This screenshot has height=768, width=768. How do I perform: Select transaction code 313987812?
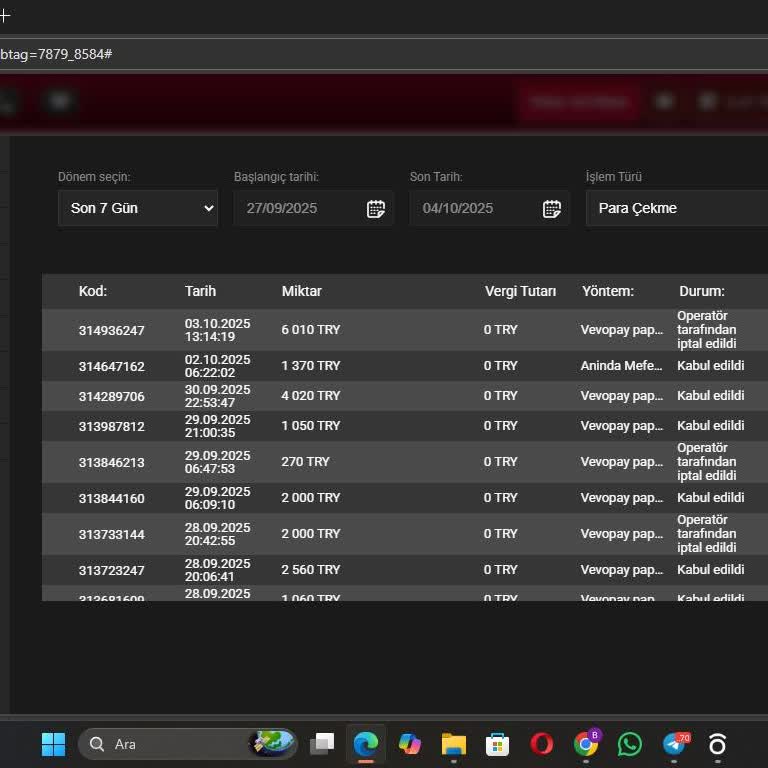tap(112, 426)
